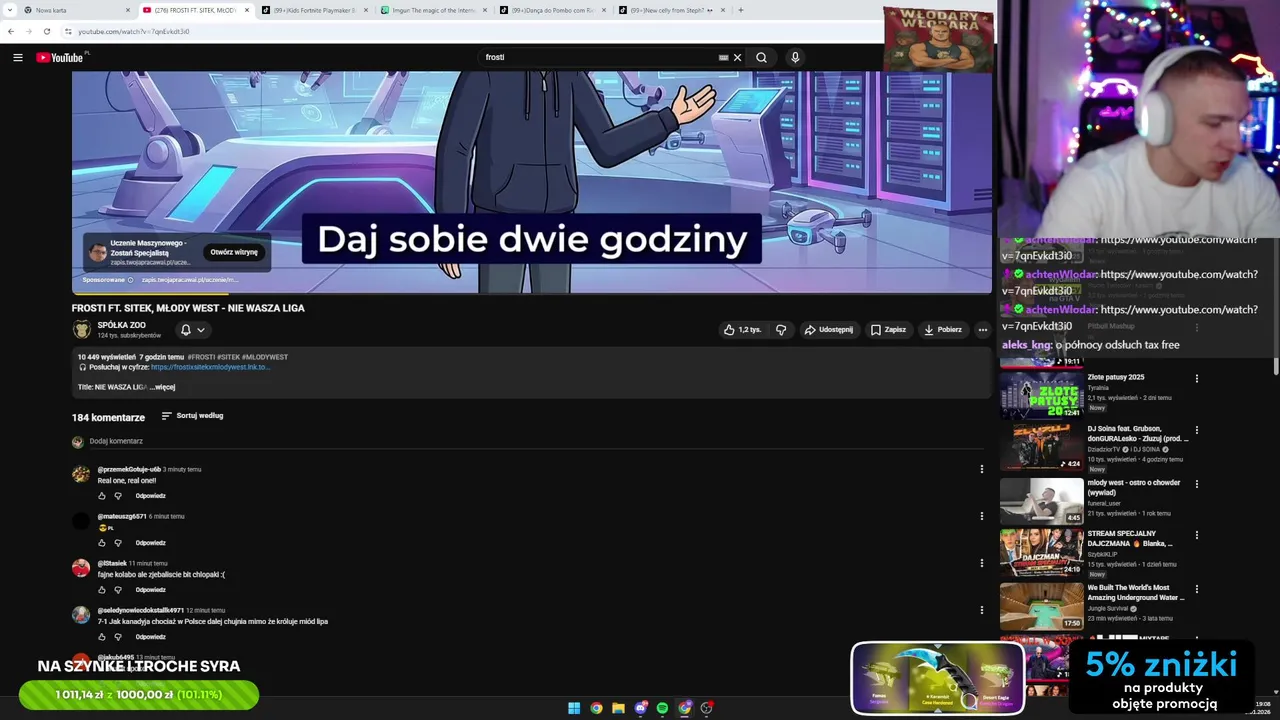Like the video showing 1,2 tys.
The width and height of the screenshot is (1280, 720).
tap(742, 329)
